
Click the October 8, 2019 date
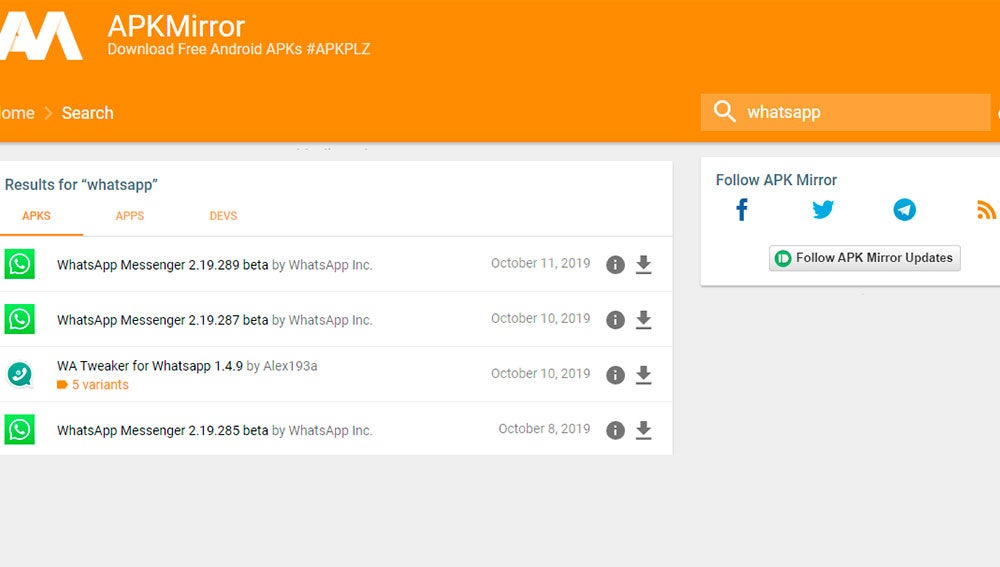pyautogui.click(x=544, y=429)
